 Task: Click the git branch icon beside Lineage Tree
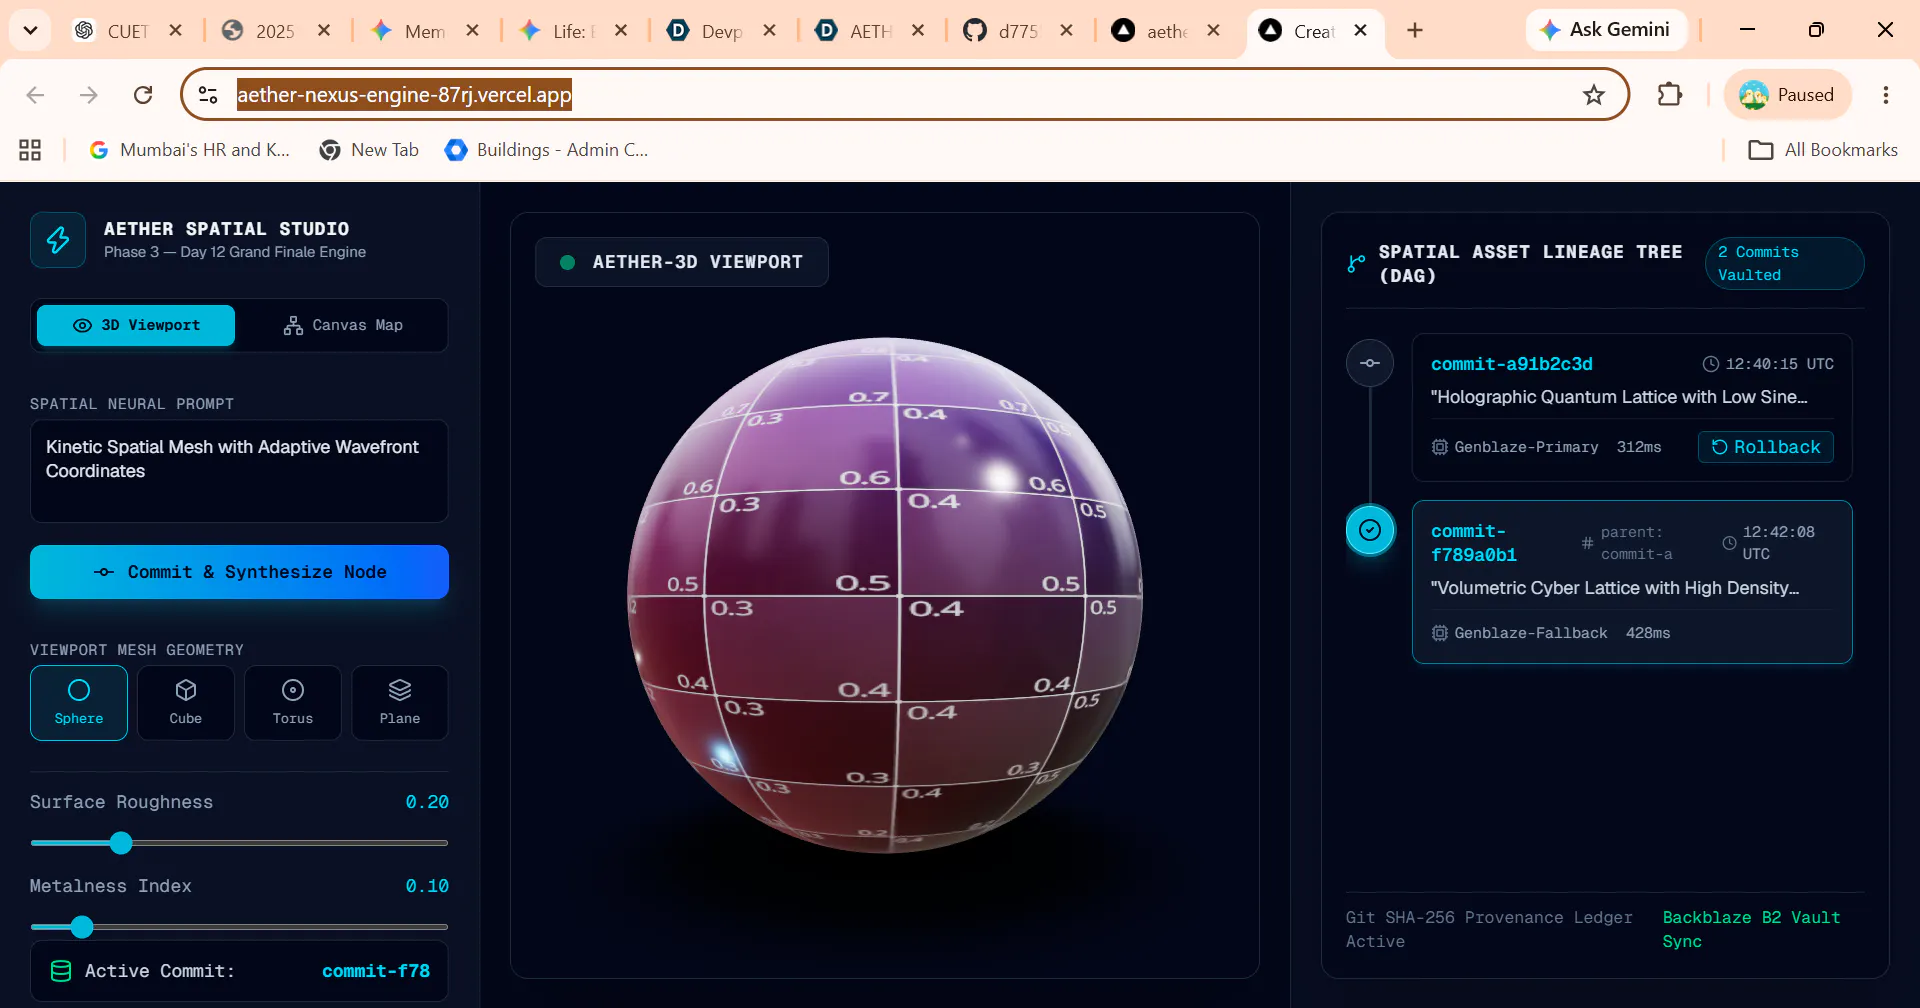point(1356,264)
